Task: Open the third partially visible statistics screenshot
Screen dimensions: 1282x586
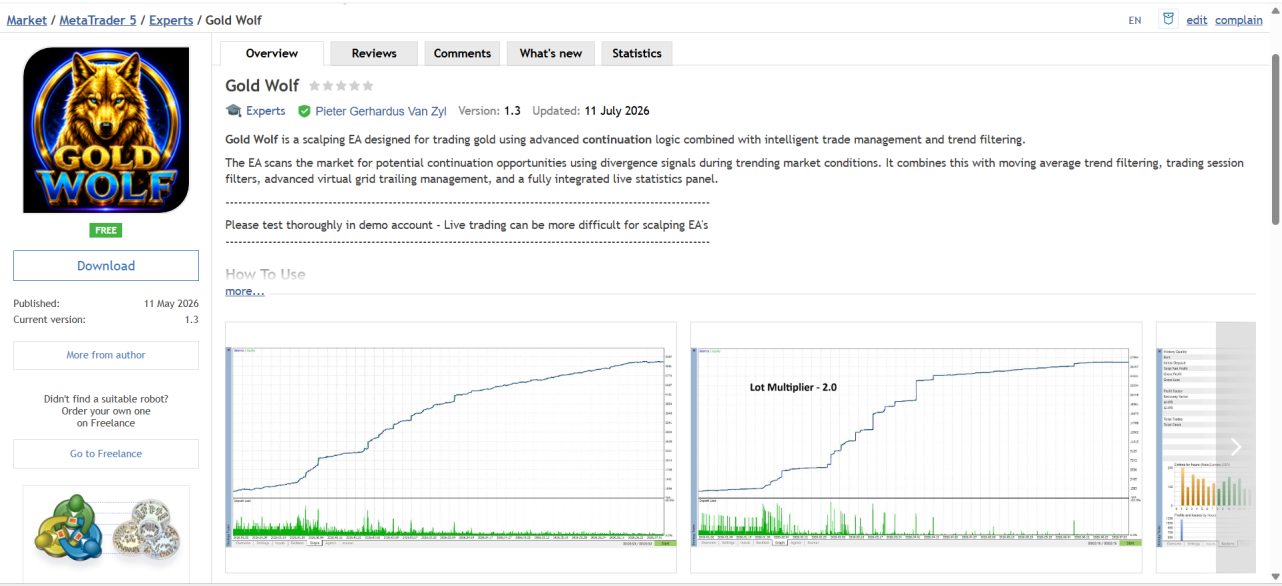Action: click(1186, 447)
